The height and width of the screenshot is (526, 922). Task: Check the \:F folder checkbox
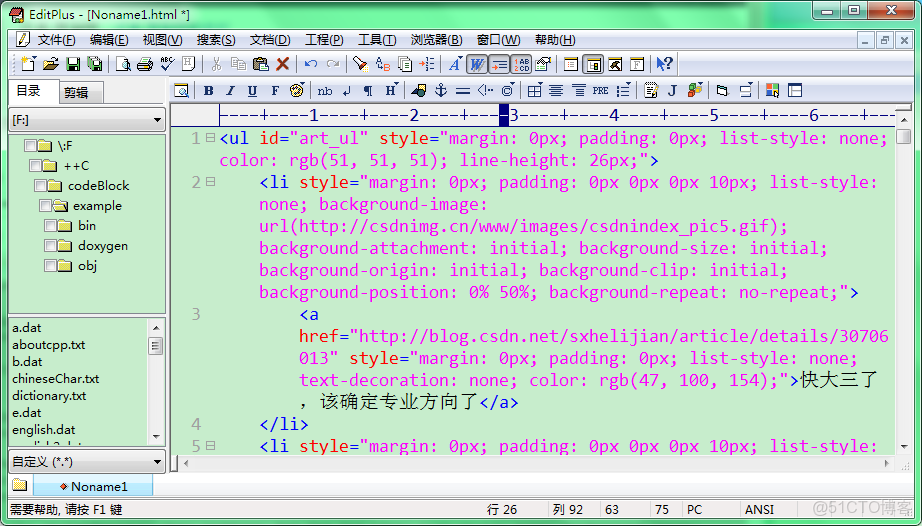[30, 145]
